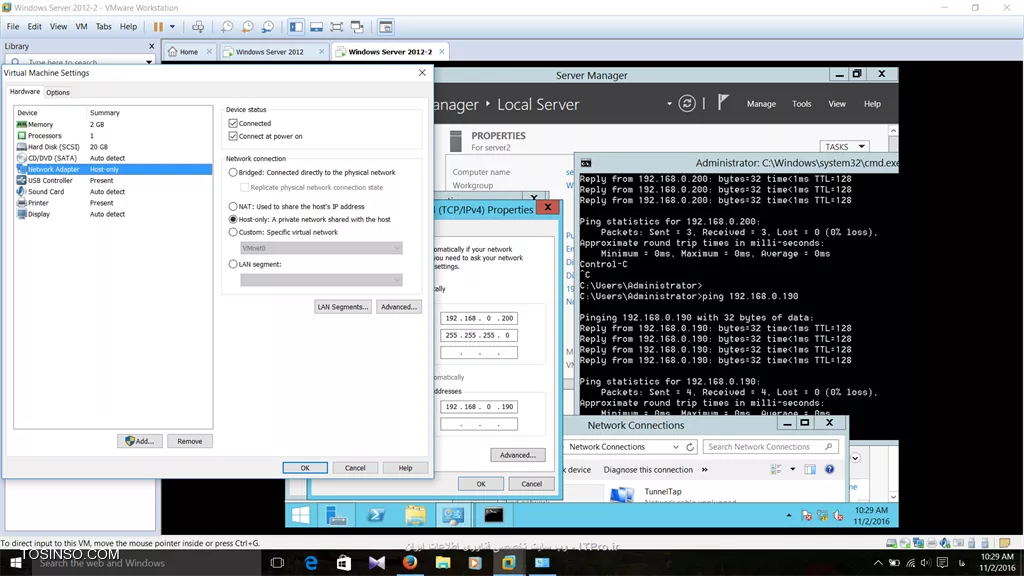Click the Server Manager refresh icon
Screen dimensions: 1024x576
[686, 103]
